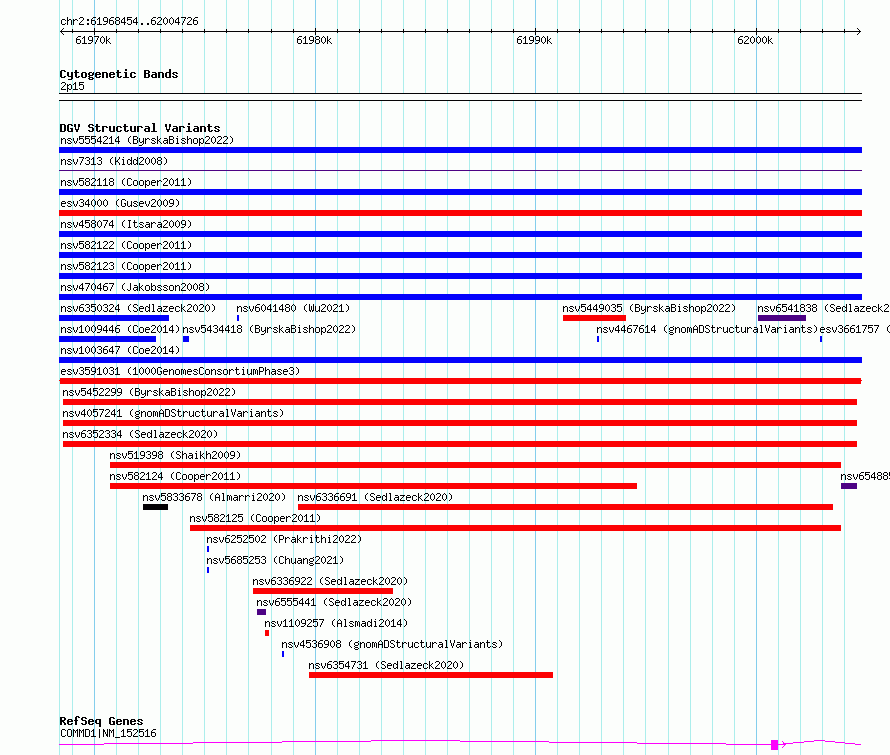The image size is (890, 755).
Task: Click the red bar of nsv519398
Action: pyautogui.click(x=476, y=465)
